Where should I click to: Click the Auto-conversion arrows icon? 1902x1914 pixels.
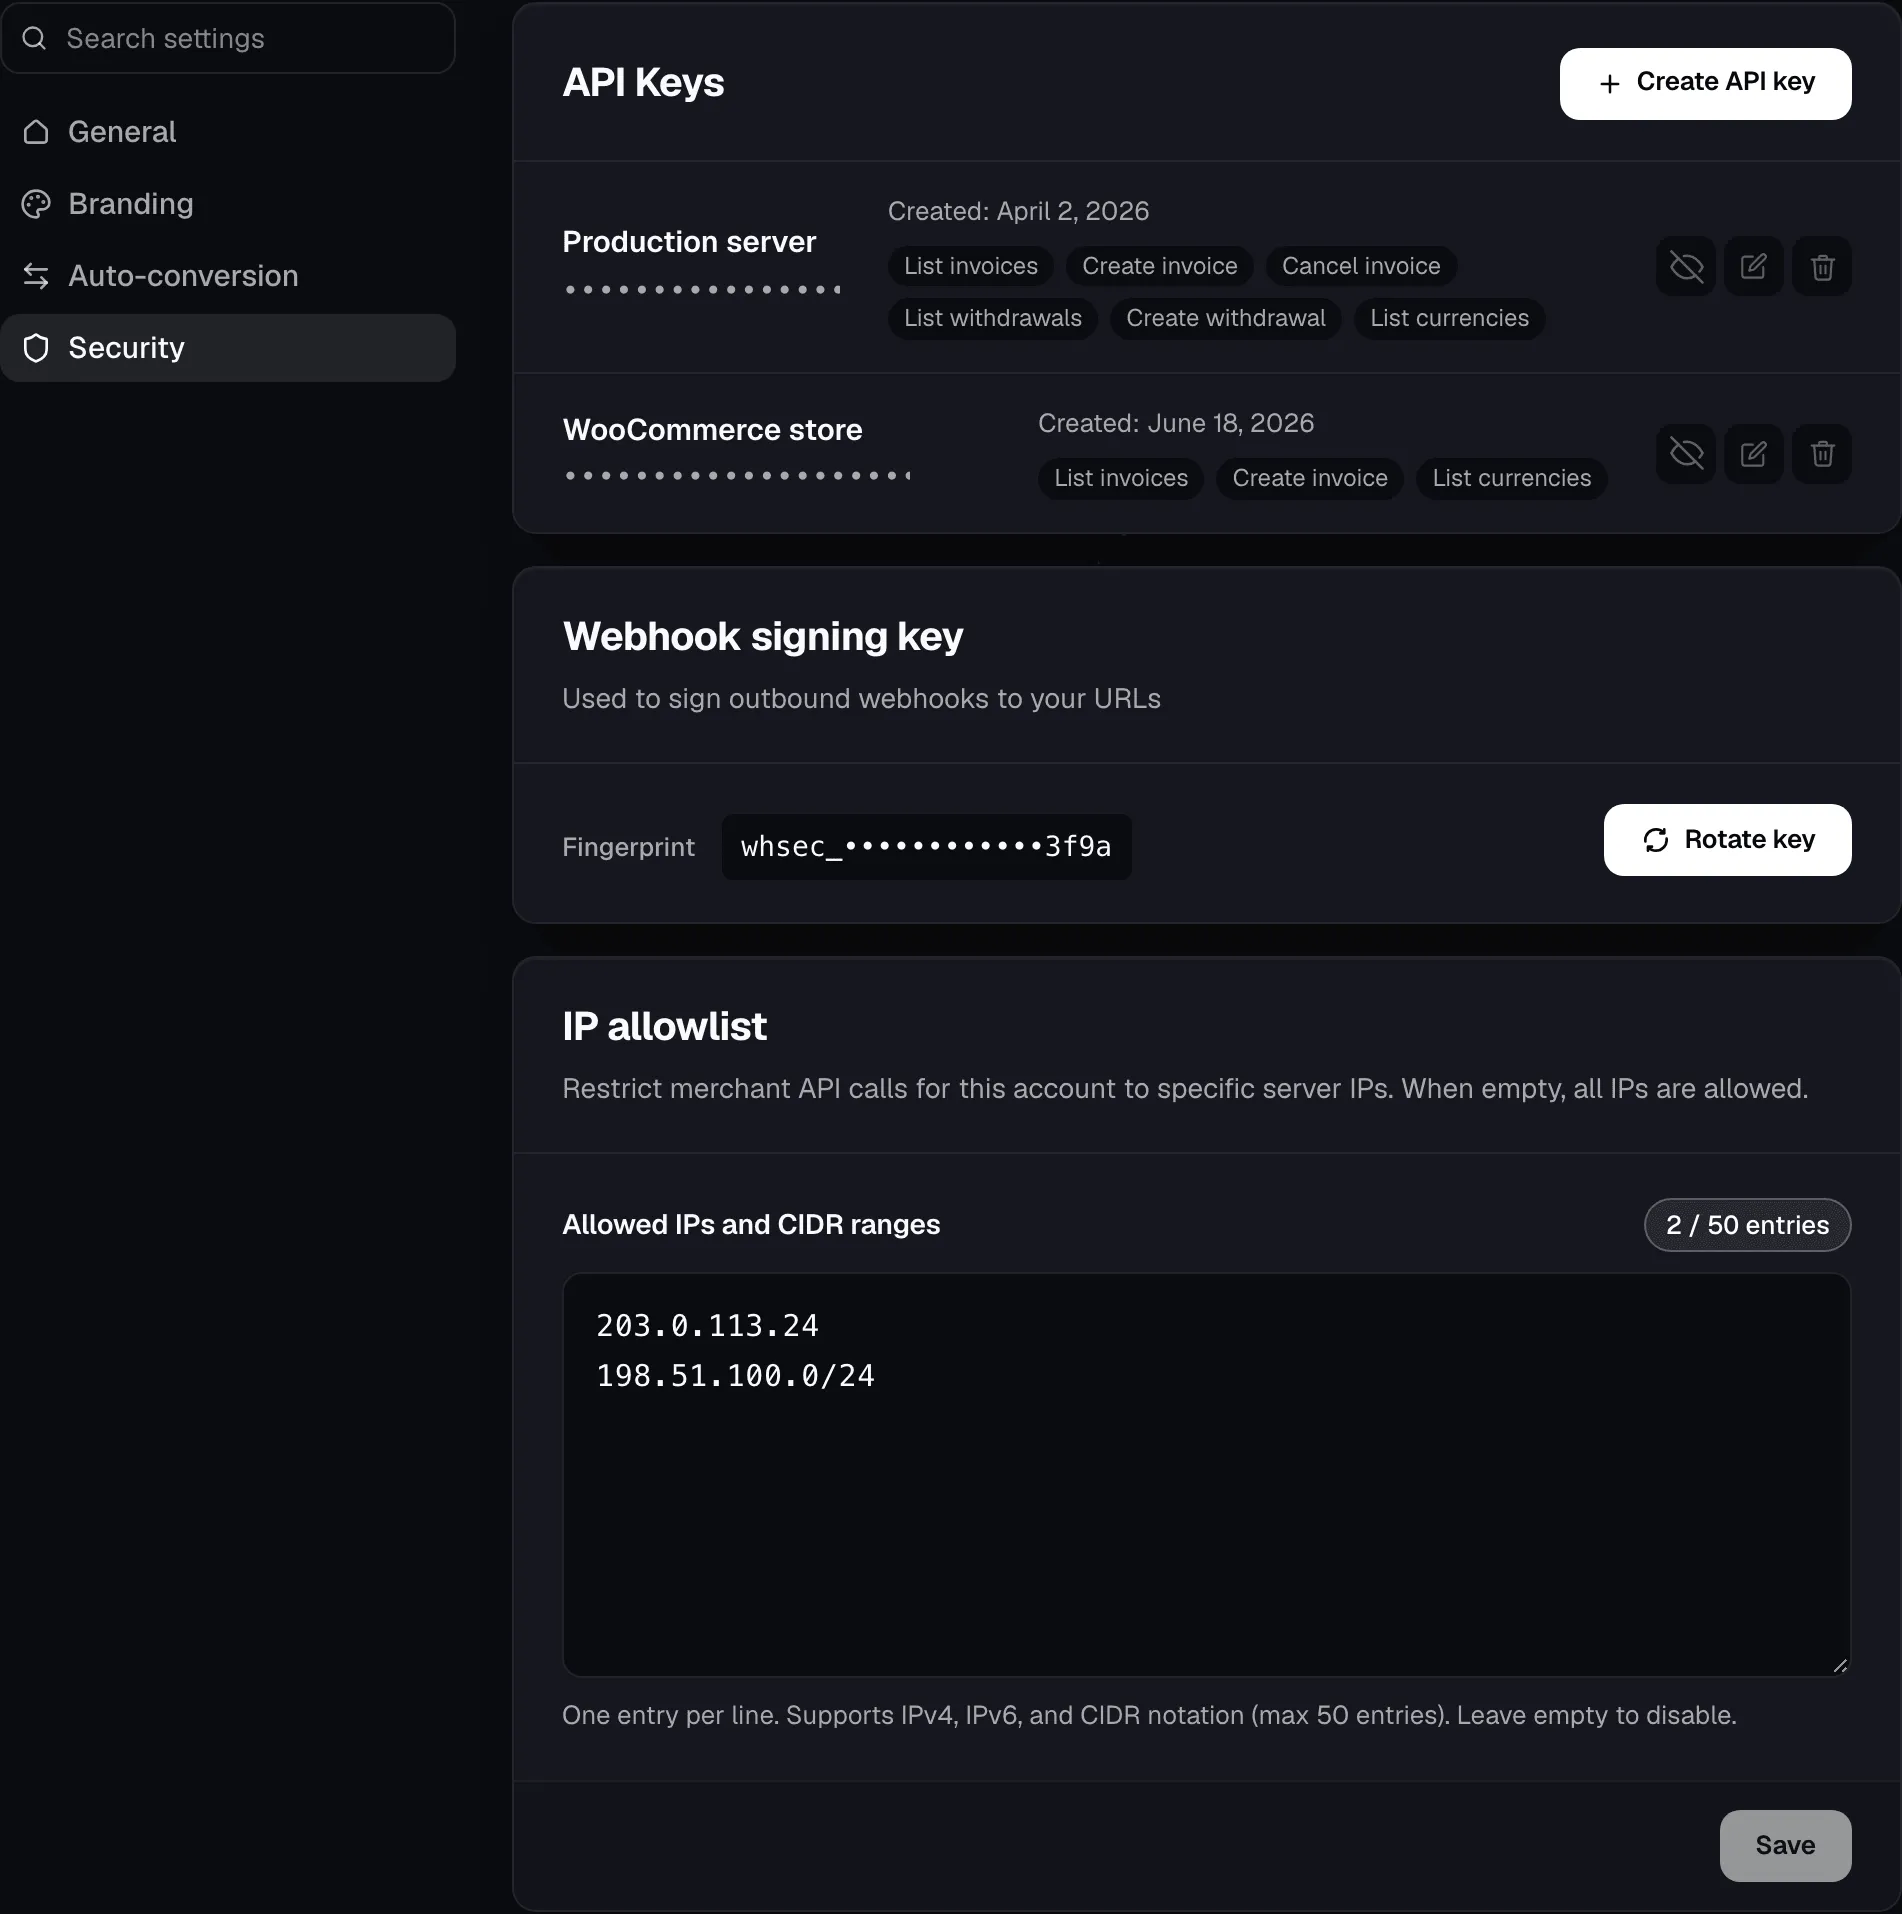pyautogui.click(x=36, y=276)
